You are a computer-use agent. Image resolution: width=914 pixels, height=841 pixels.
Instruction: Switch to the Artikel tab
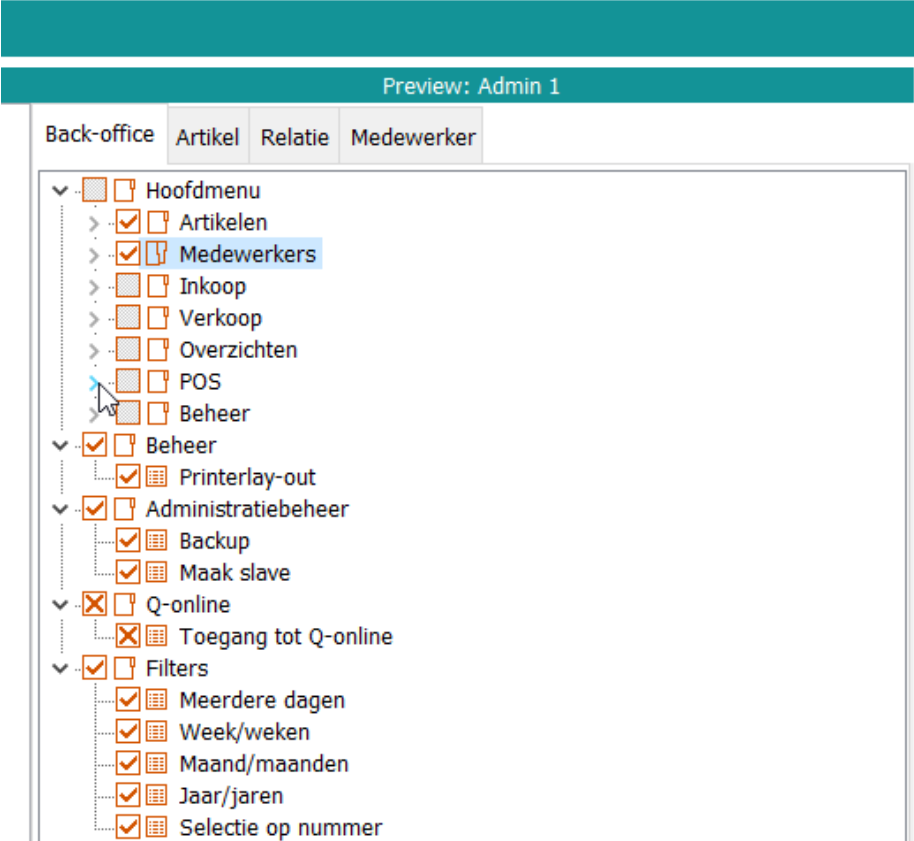207,138
